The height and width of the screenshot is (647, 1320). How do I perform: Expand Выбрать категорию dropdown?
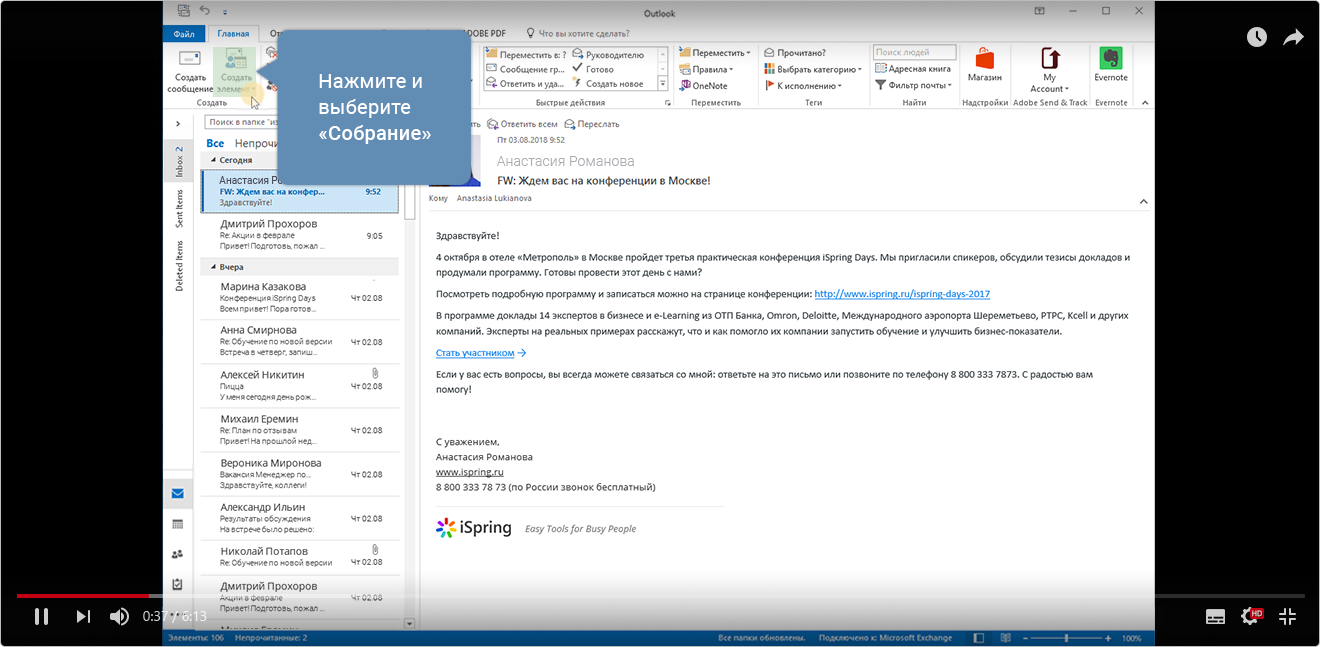point(813,69)
